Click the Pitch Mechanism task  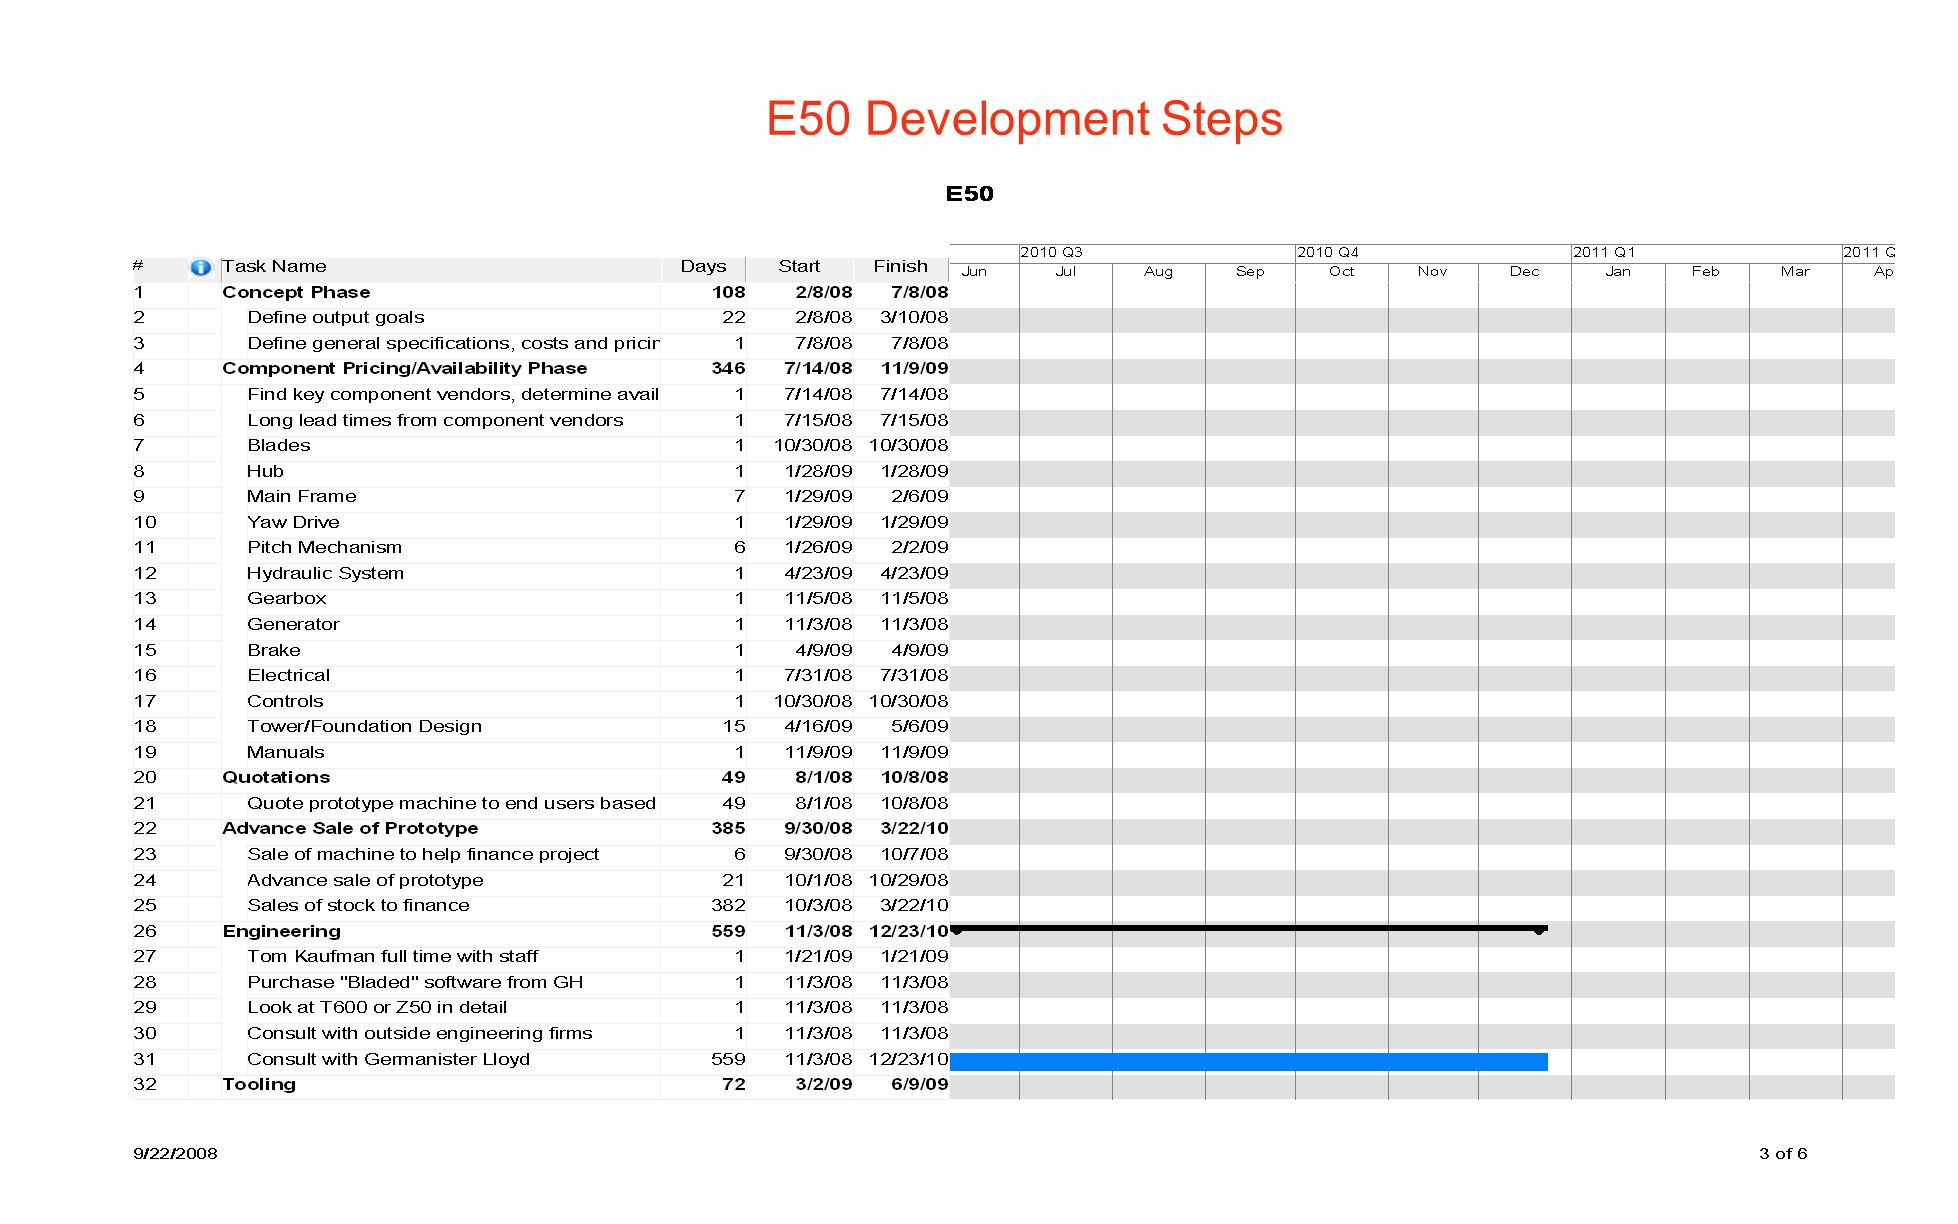pyautogui.click(x=324, y=547)
